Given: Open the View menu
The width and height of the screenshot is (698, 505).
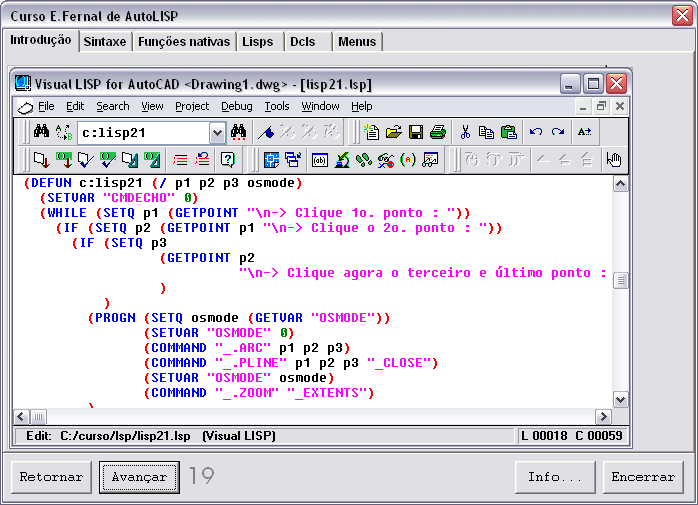Looking at the screenshot, I should (152, 106).
